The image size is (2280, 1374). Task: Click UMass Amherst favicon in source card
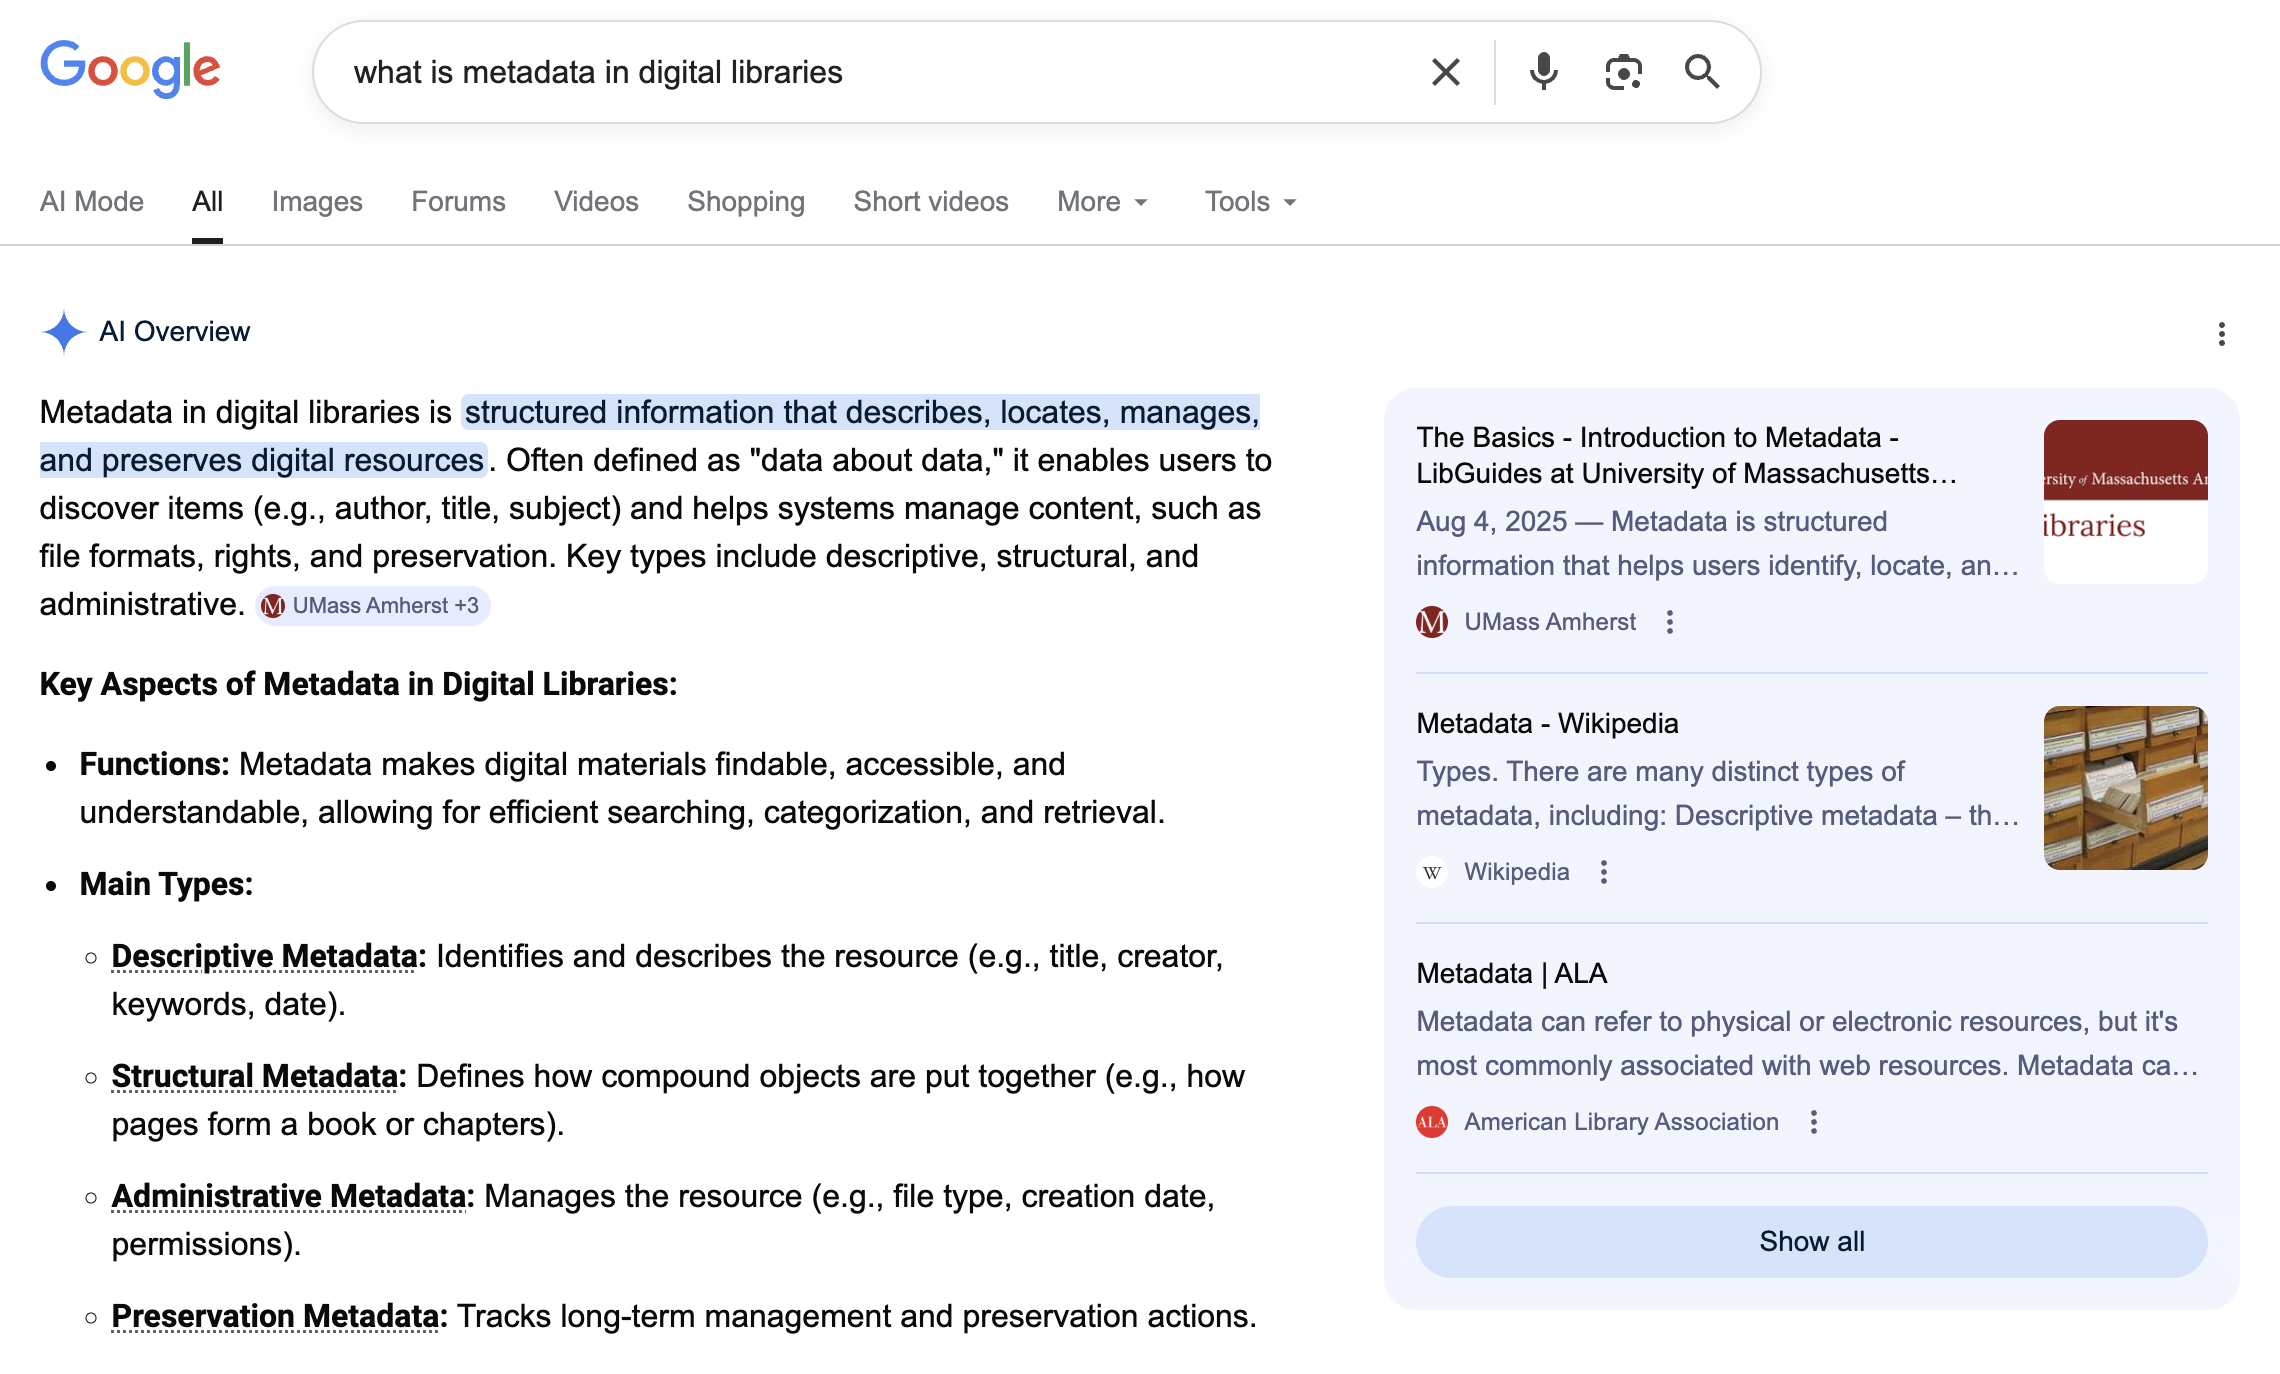point(1432,622)
